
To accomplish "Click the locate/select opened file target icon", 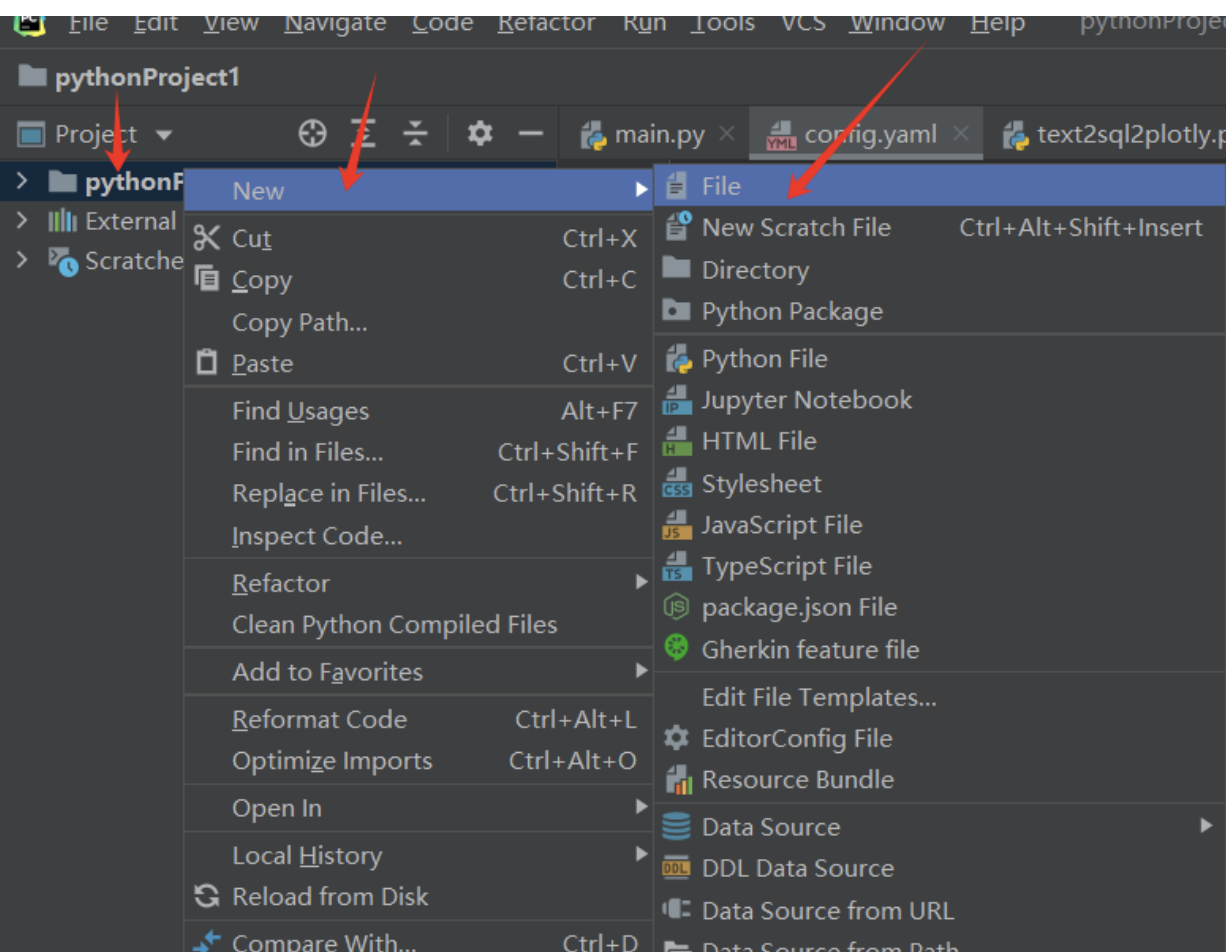I will coord(313,133).
